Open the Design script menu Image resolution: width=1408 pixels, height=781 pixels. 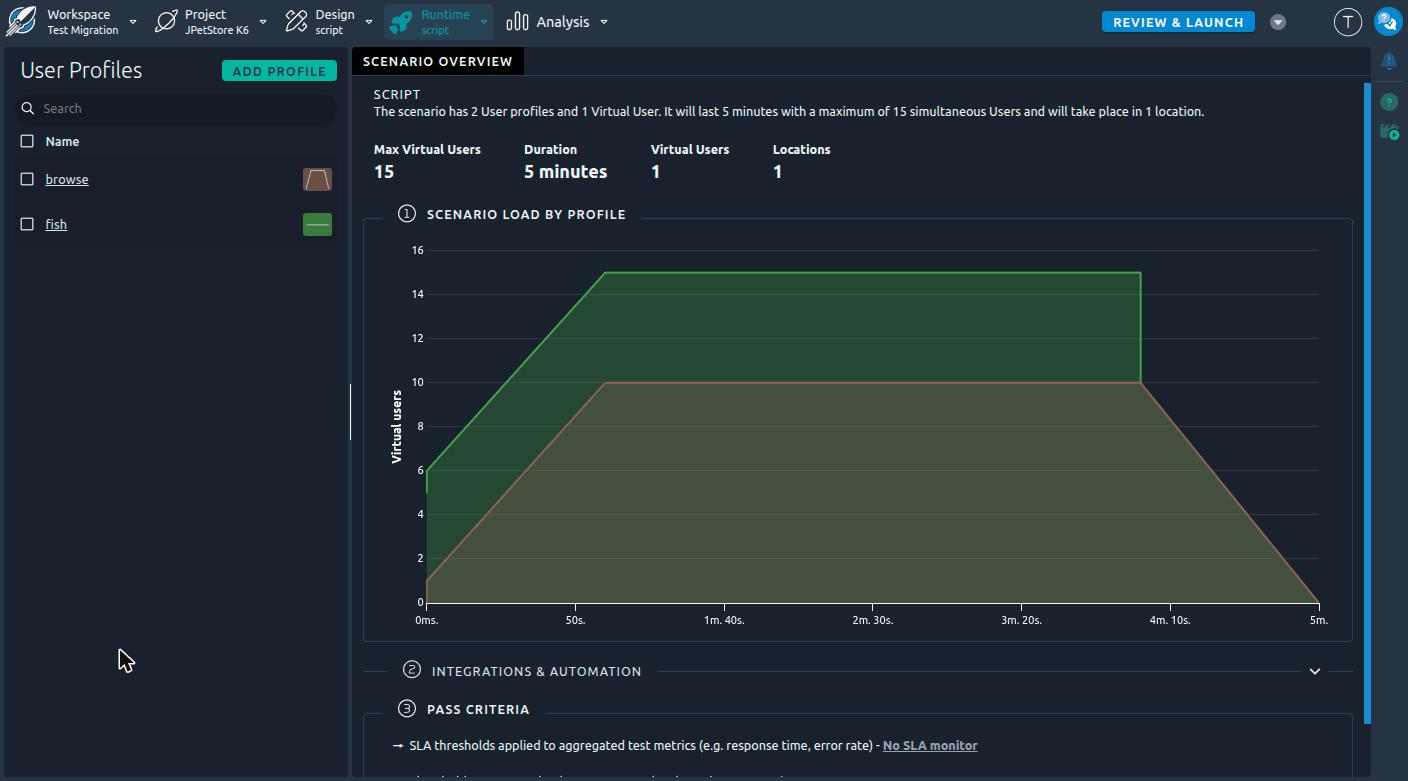334,22
